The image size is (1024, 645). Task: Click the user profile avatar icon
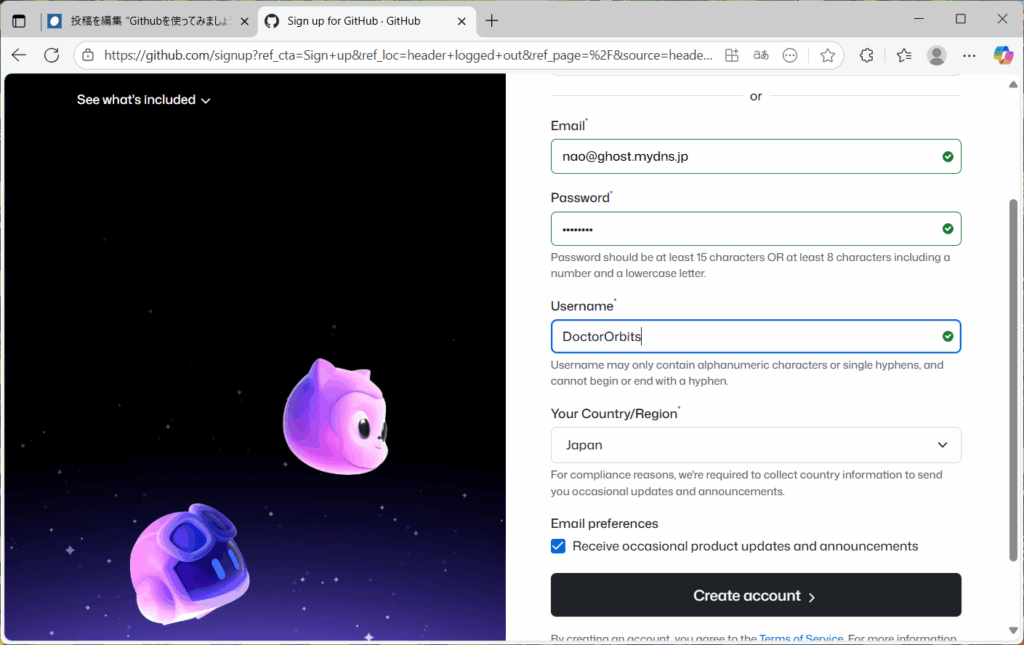(x=936, y=56)
